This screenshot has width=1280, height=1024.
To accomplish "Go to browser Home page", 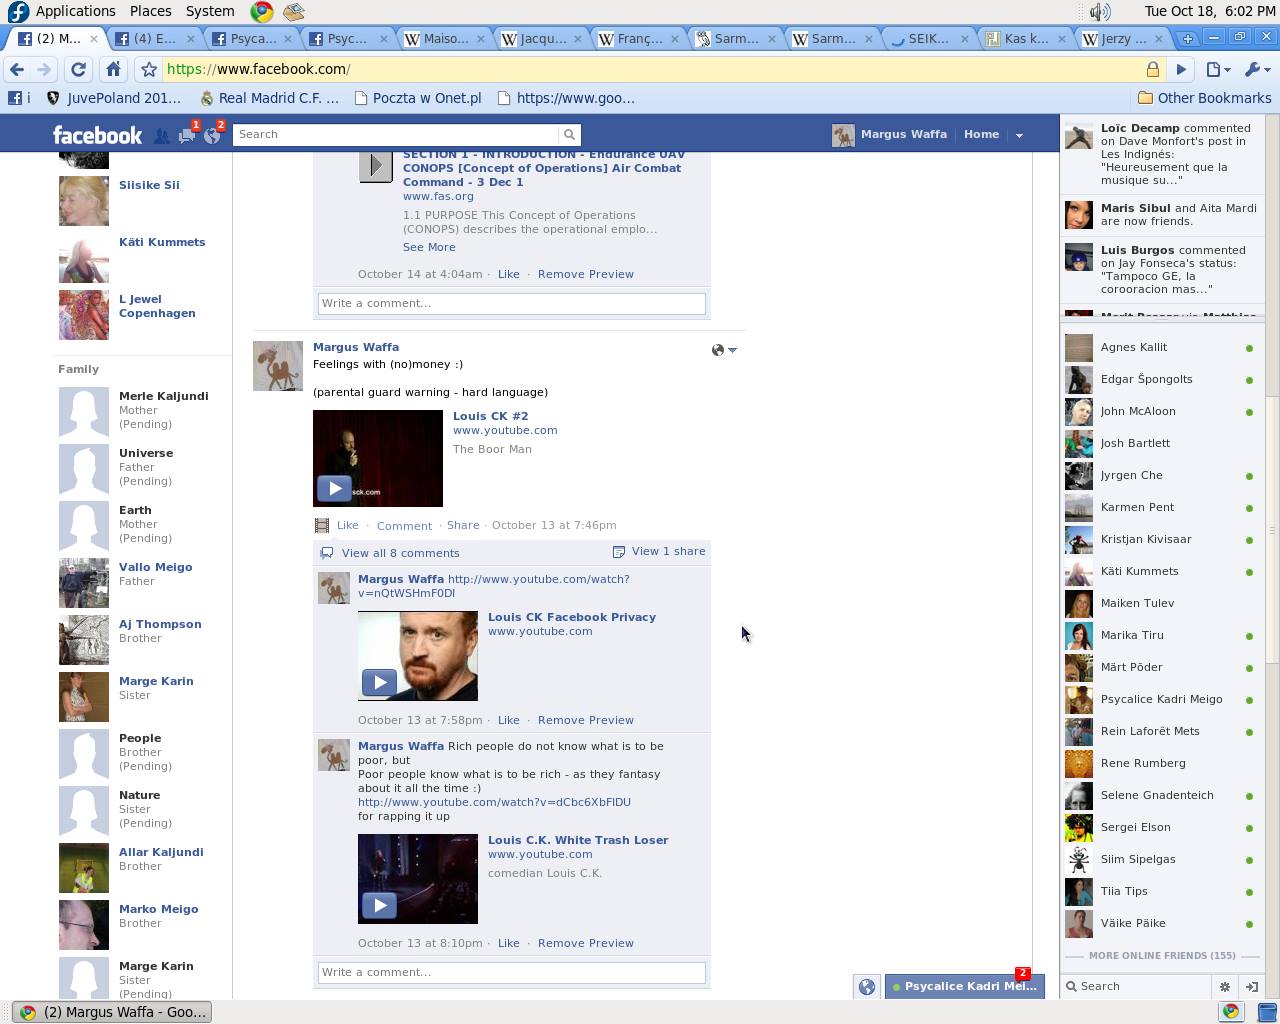I will point(113,69).
